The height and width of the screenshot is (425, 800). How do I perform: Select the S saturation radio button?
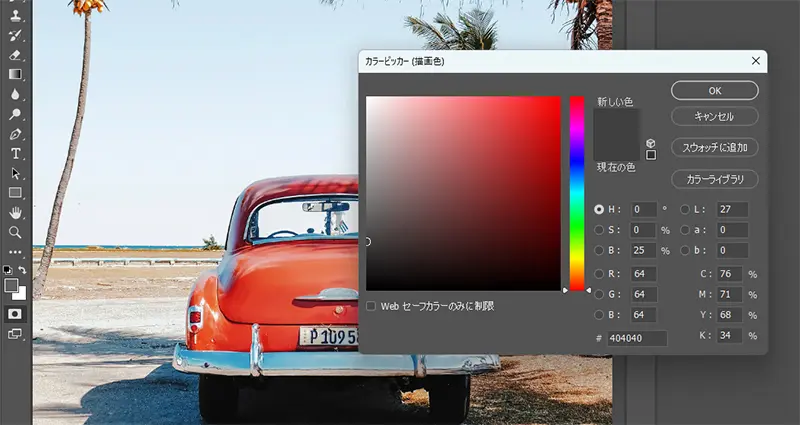(599, 230)
